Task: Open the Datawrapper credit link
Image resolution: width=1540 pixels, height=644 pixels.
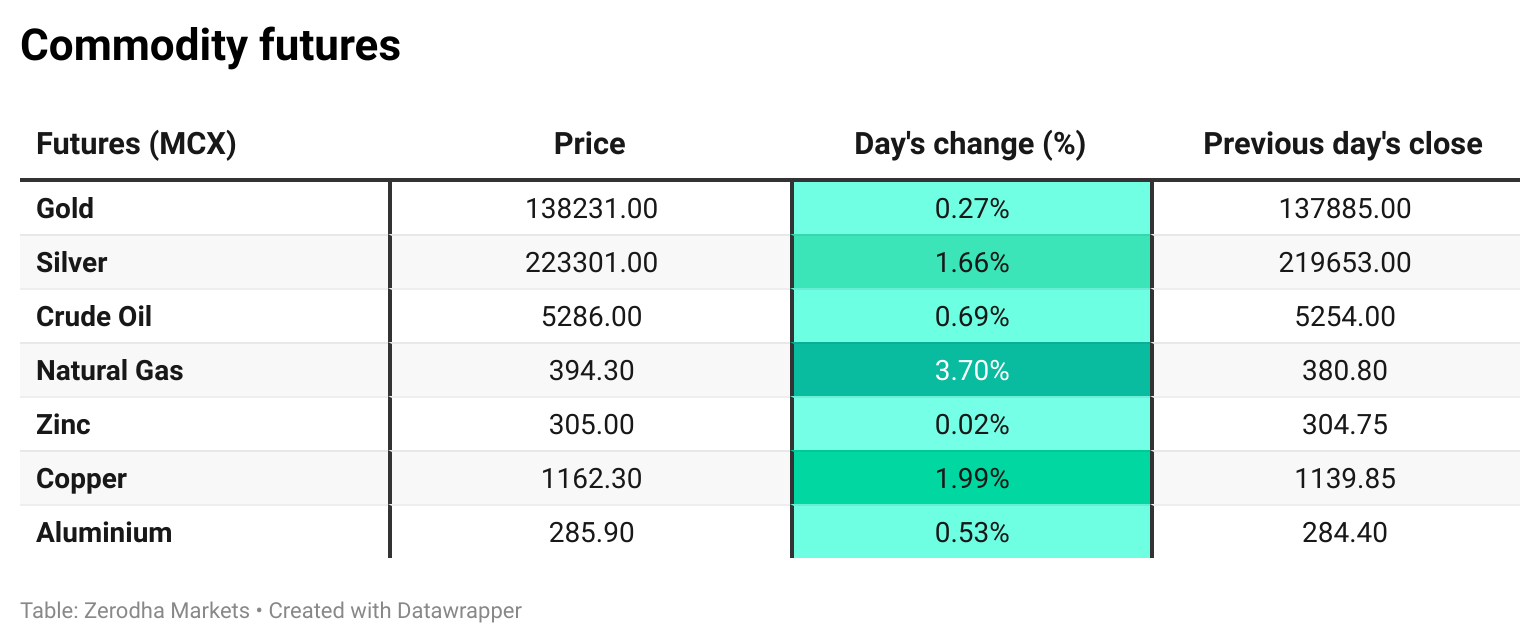Action: (x=459, y=610)
